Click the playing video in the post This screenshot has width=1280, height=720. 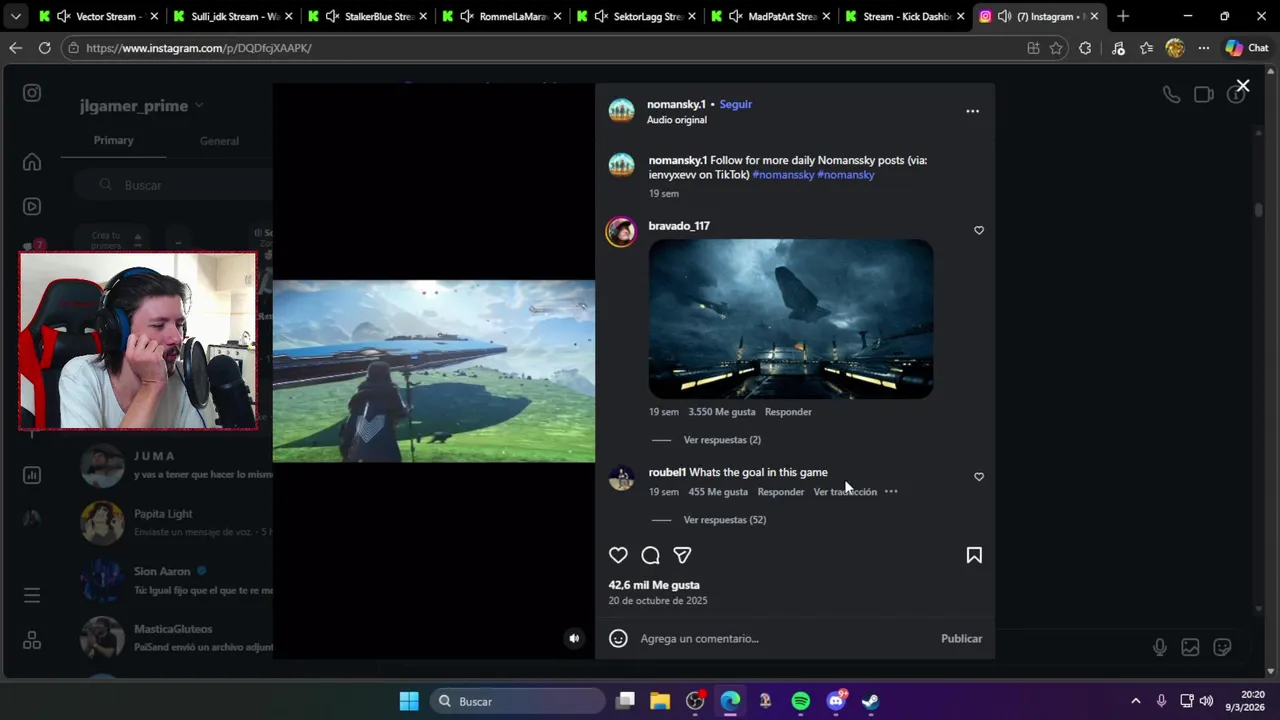pyautogui.click(x=434, y=371)
